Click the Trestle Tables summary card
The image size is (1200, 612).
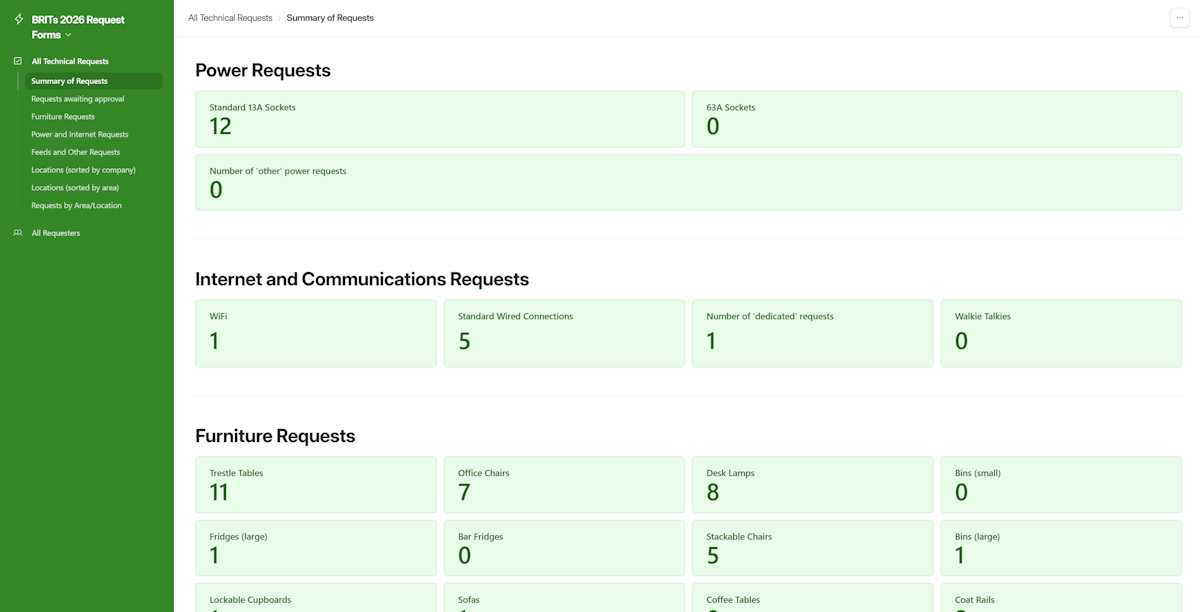(x=315, y=484)
